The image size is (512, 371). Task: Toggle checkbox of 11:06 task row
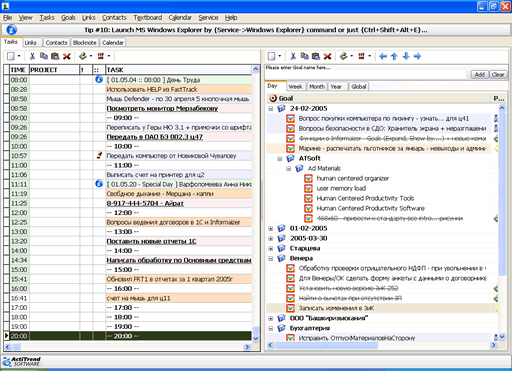pos(7,175)
